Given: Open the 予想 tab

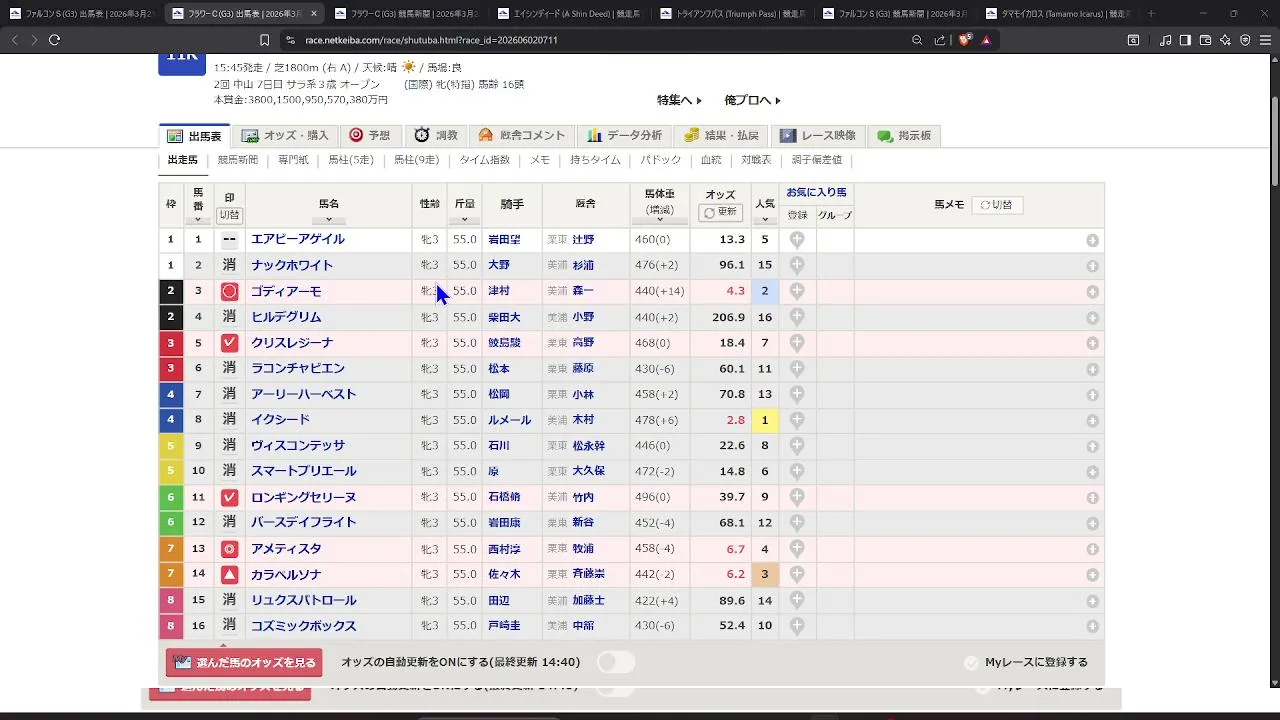Looking at the screenshot, I should [x=370, y=136].
